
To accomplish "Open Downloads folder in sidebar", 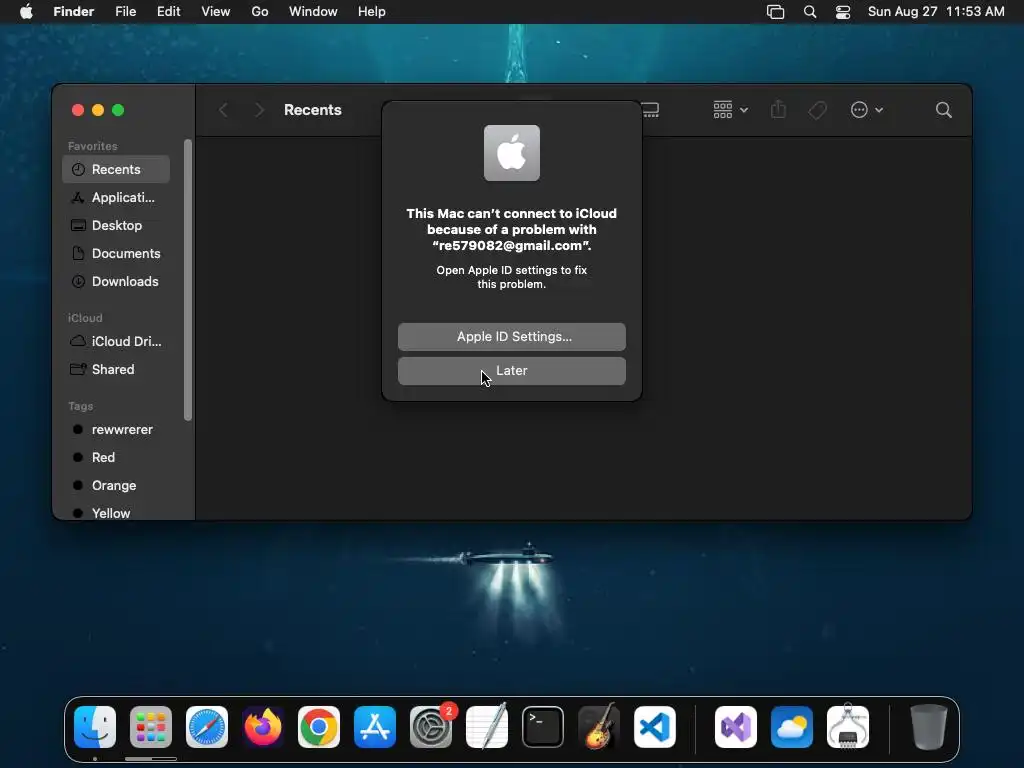I will click(116, 281).
